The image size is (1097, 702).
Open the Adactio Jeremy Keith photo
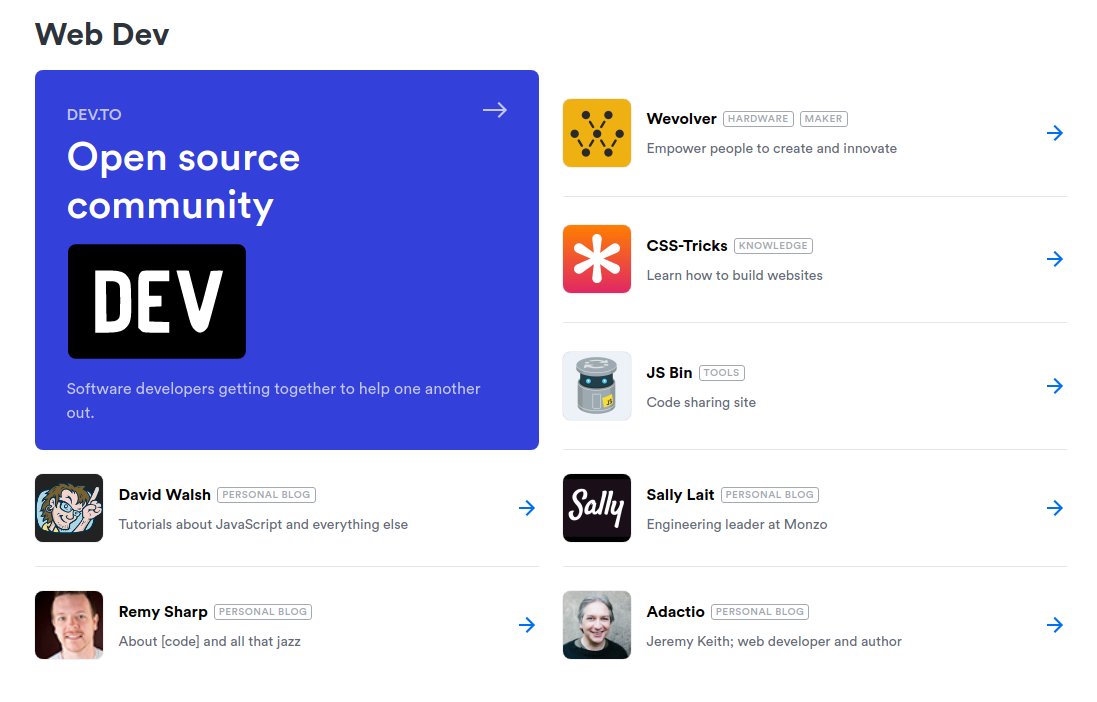point(597,625)
